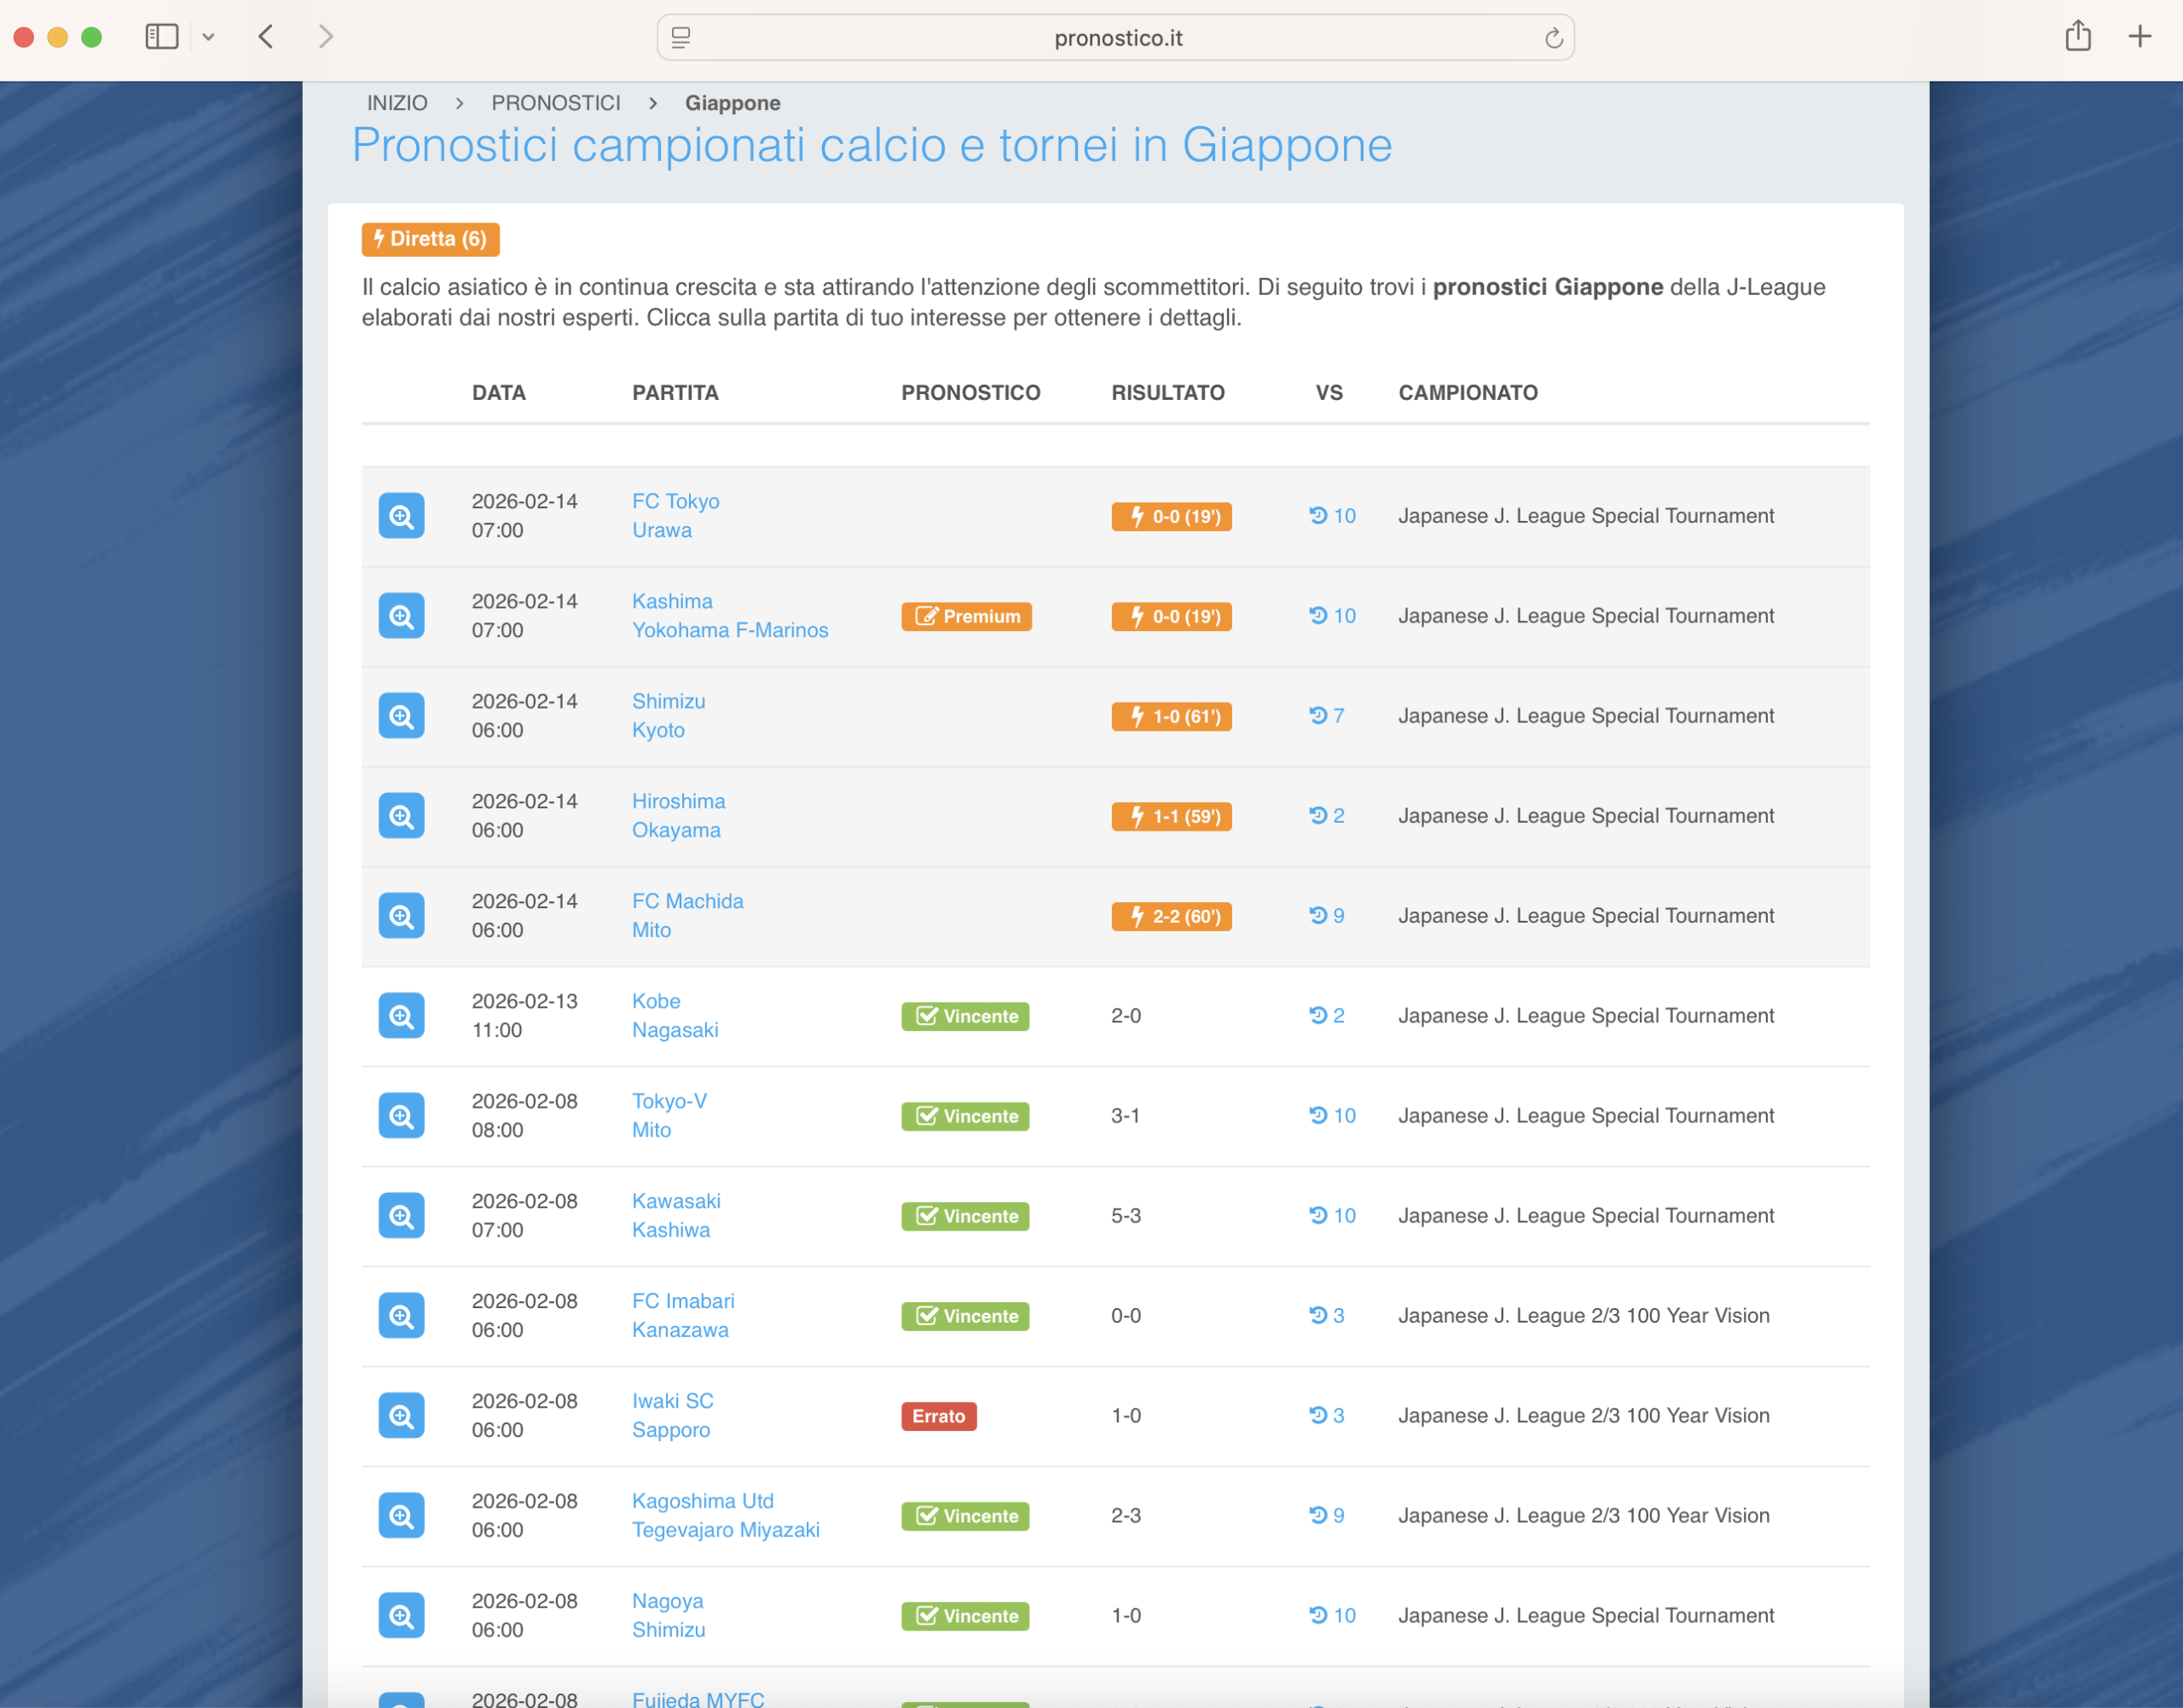This screenshot has width=2183, height=1708.
Task: Open details magnifier for Shimizu vs Kyoto row
Action: click(401, 716)
